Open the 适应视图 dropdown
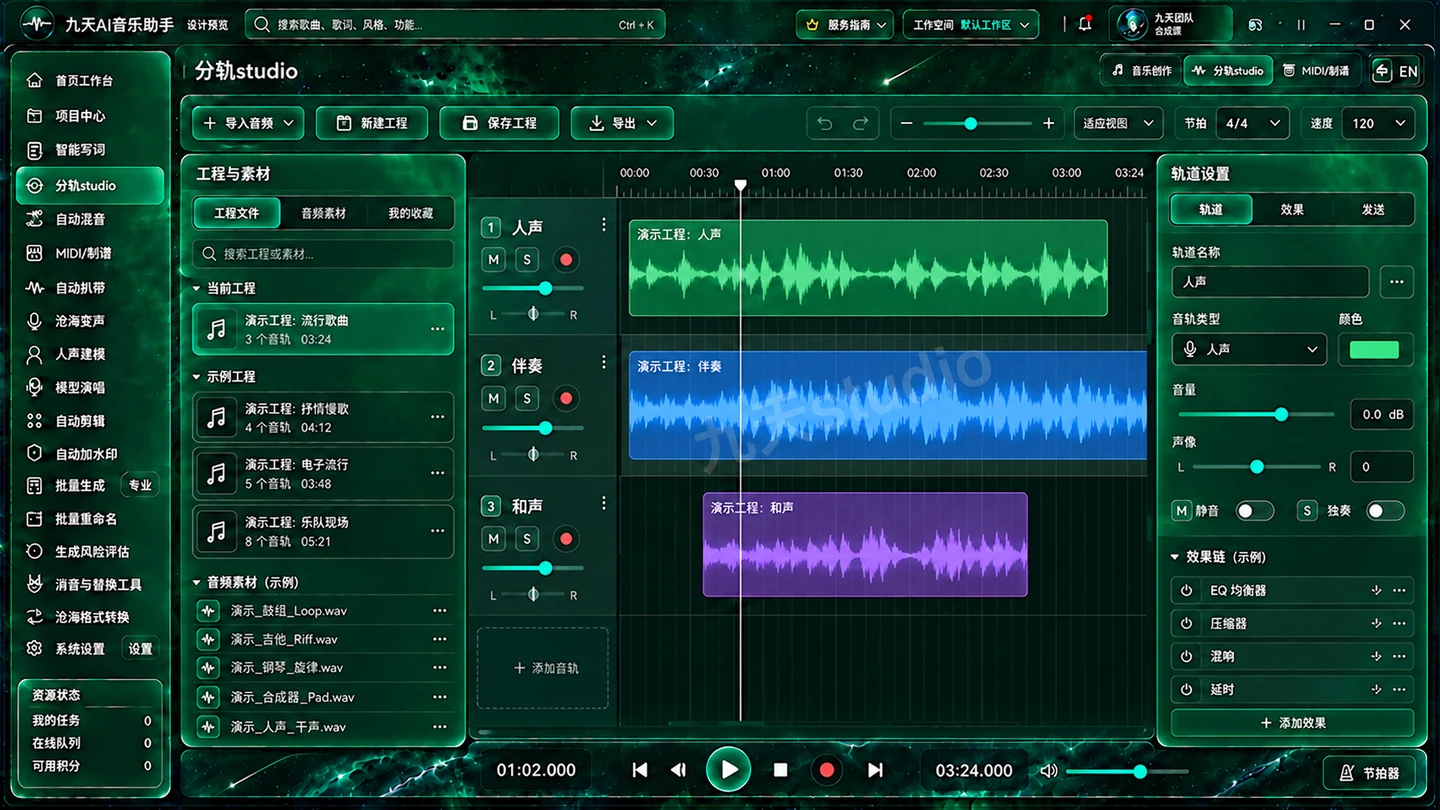Screen dimensions: 1440x810 pyautogui.click(x=1118, y=123)
